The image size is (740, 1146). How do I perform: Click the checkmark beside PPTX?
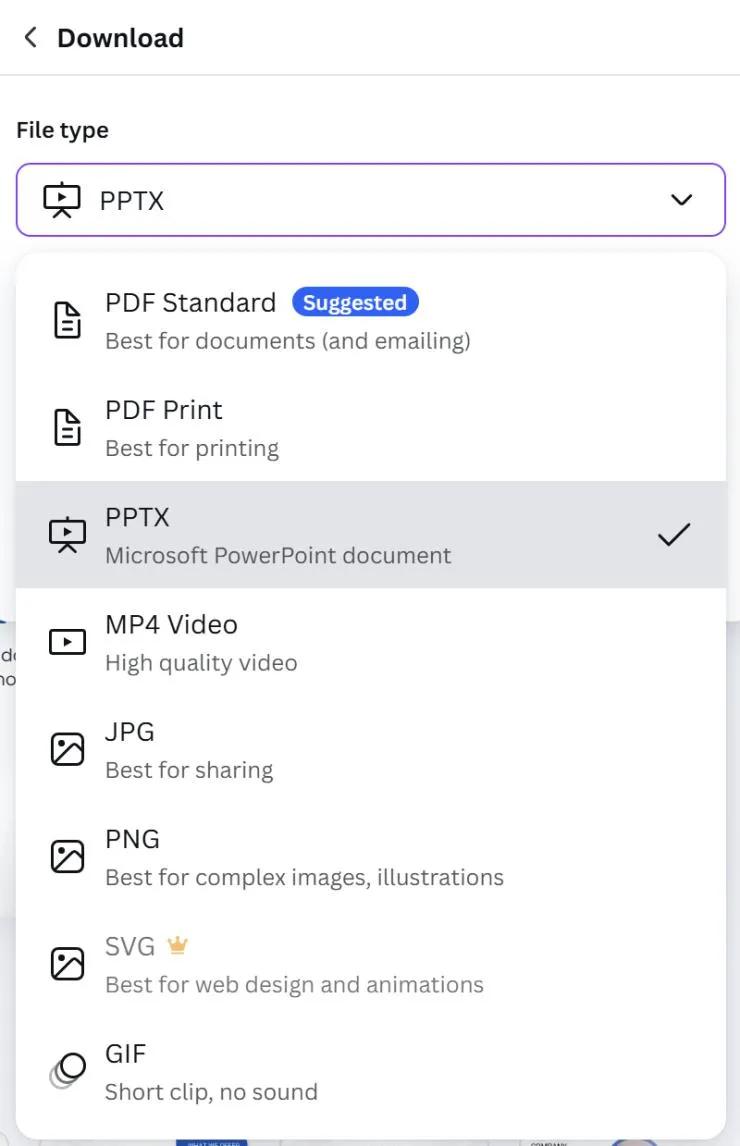click(674, 534)
